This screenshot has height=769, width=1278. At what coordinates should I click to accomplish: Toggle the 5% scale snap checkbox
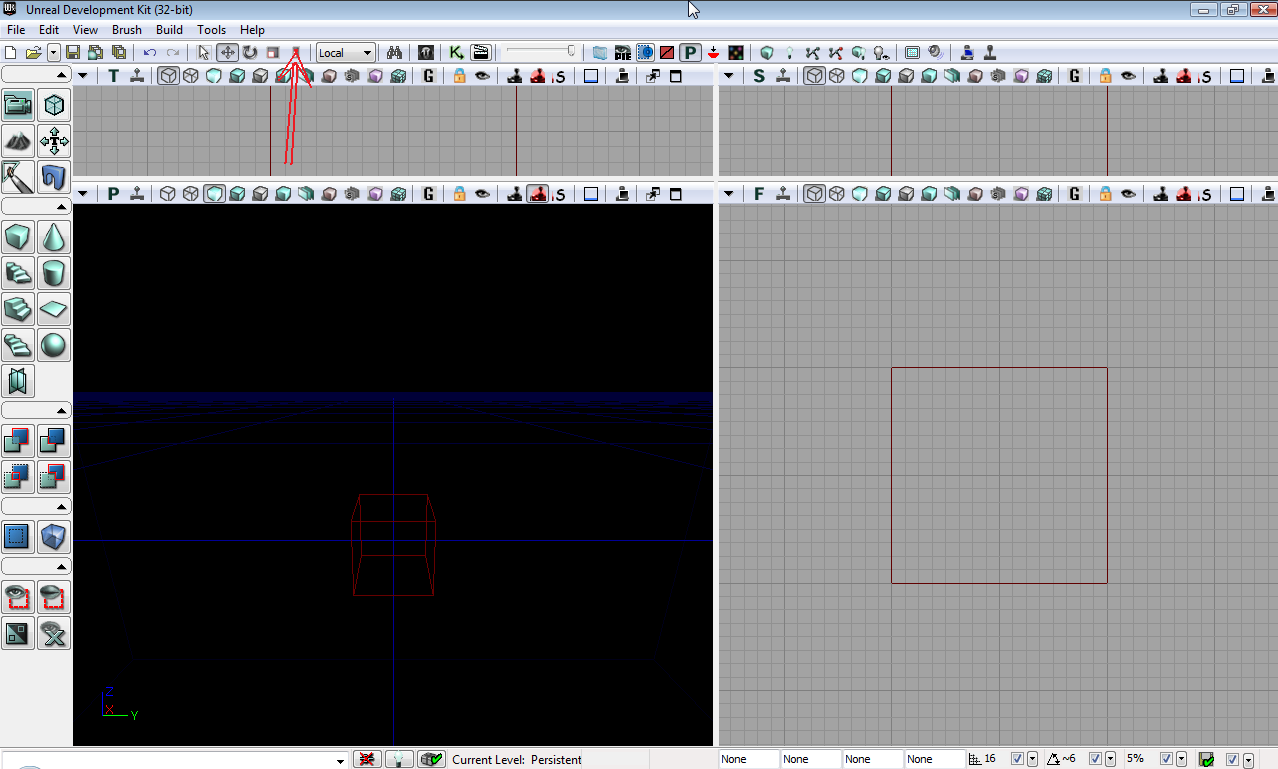(1165, 759)
